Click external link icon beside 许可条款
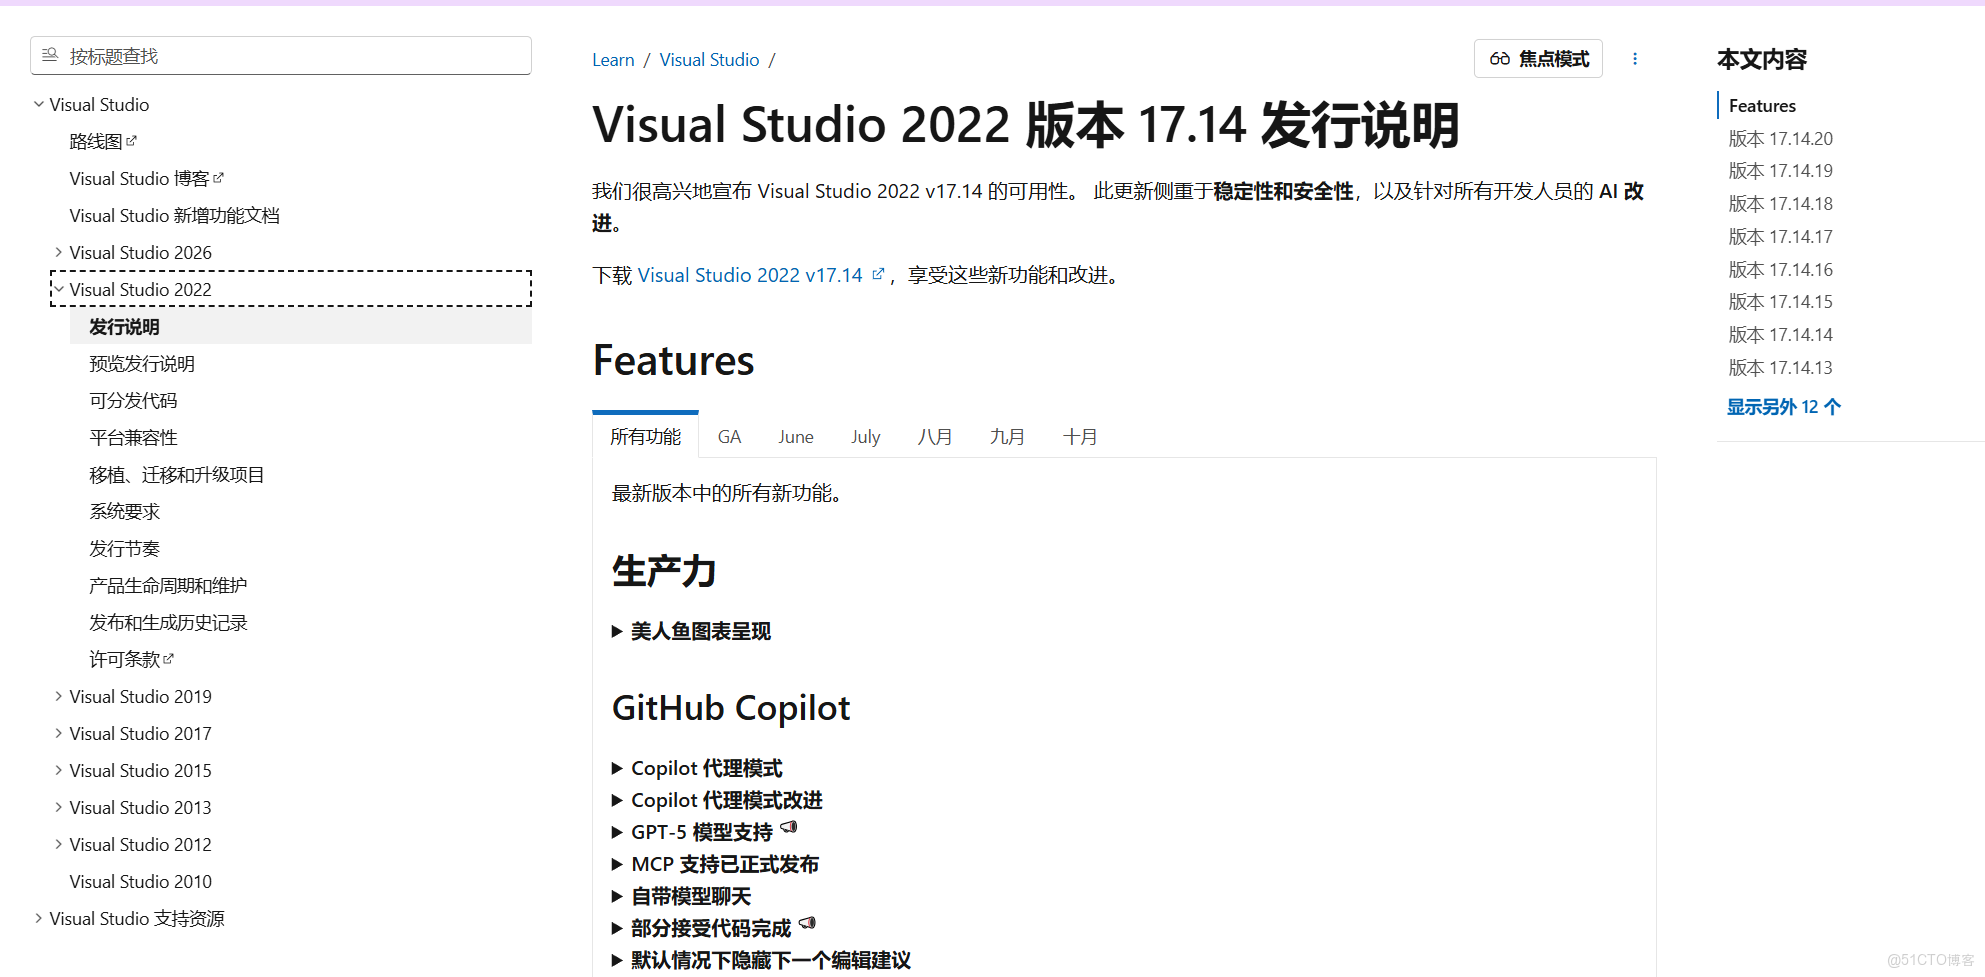The image size is (1985, 977). 168,659
